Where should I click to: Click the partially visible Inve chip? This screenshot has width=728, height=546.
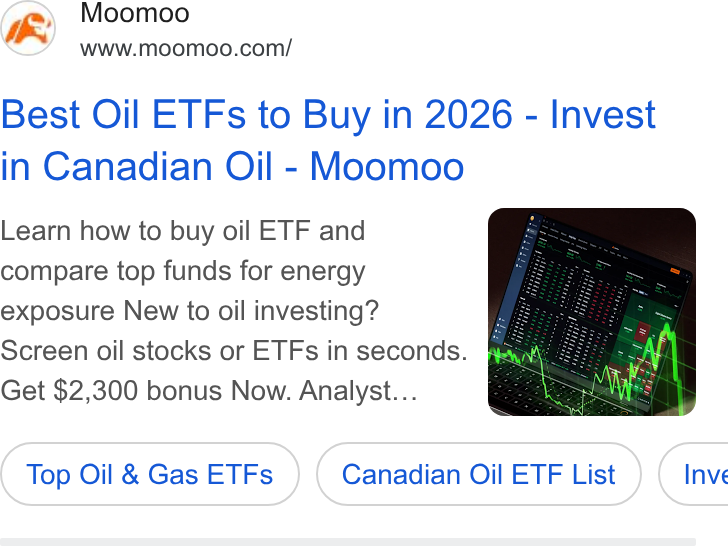695,474
